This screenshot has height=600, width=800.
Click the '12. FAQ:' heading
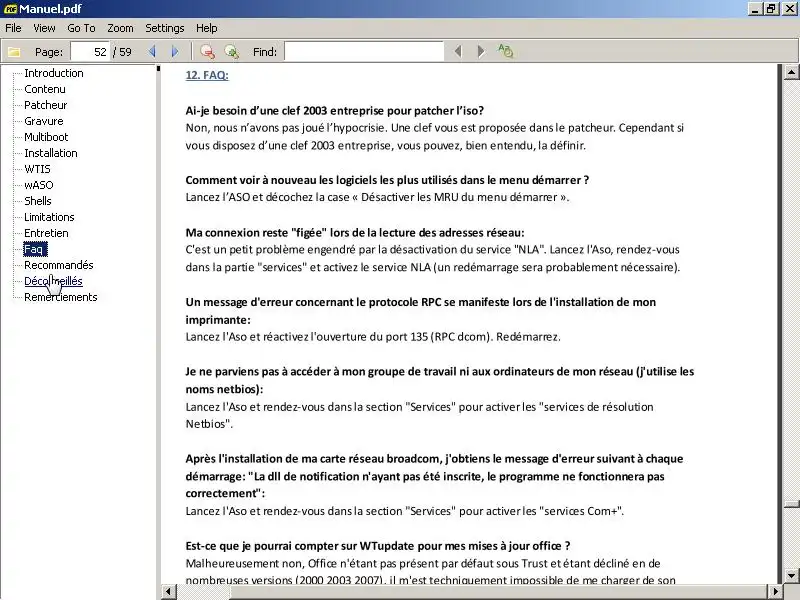click(207, 75)
